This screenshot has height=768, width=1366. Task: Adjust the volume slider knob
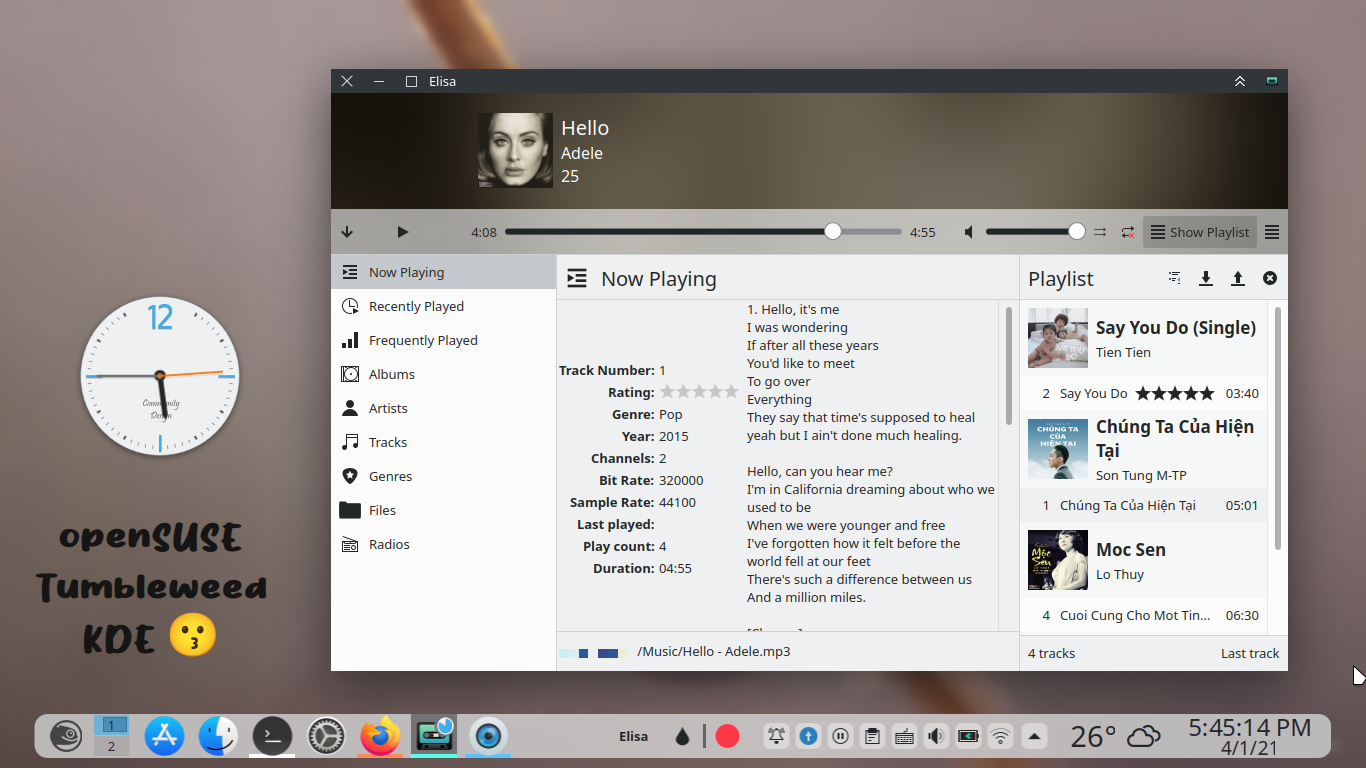click(1076, 232)
